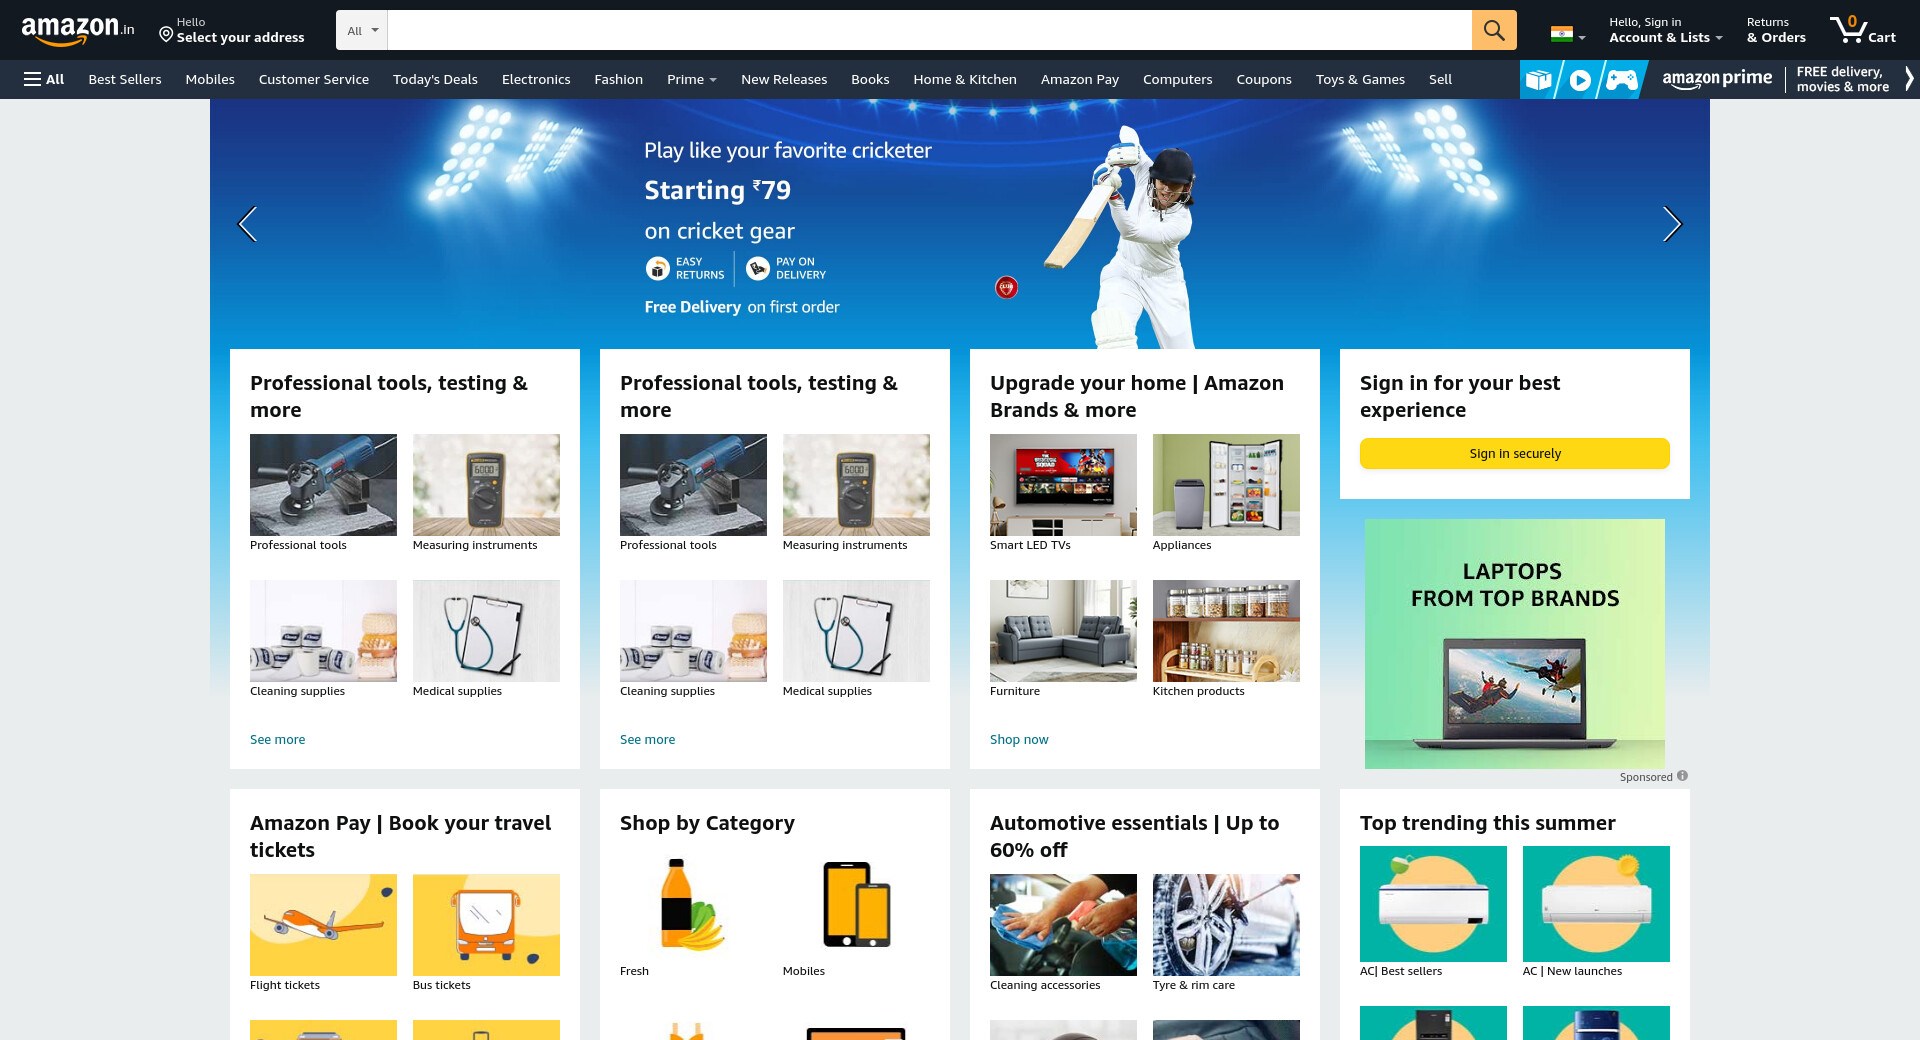Open Books in navigation bar
Image resolution: width=1920 pixels, height=1040 pixels.
870,79
